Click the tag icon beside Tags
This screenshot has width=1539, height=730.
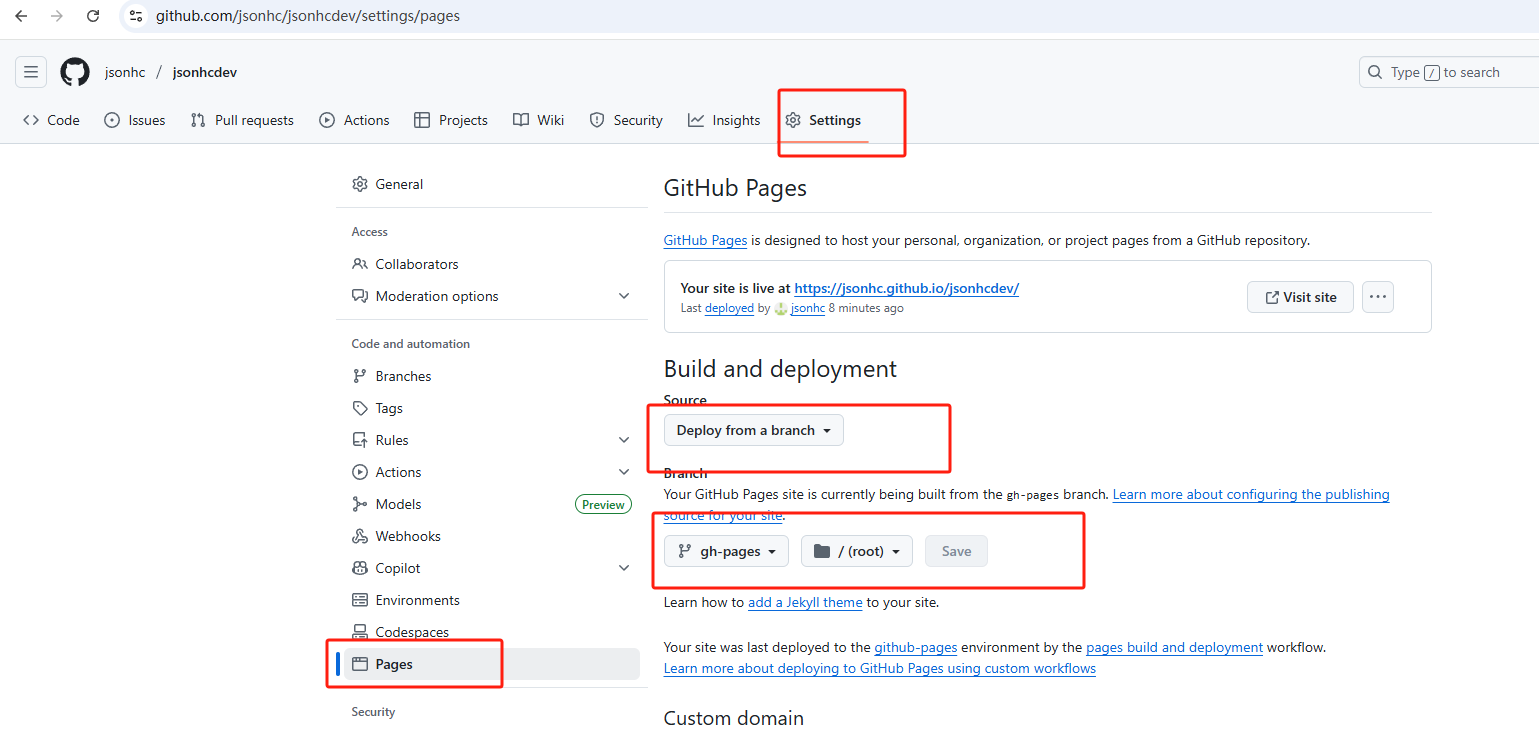point(360,408)
